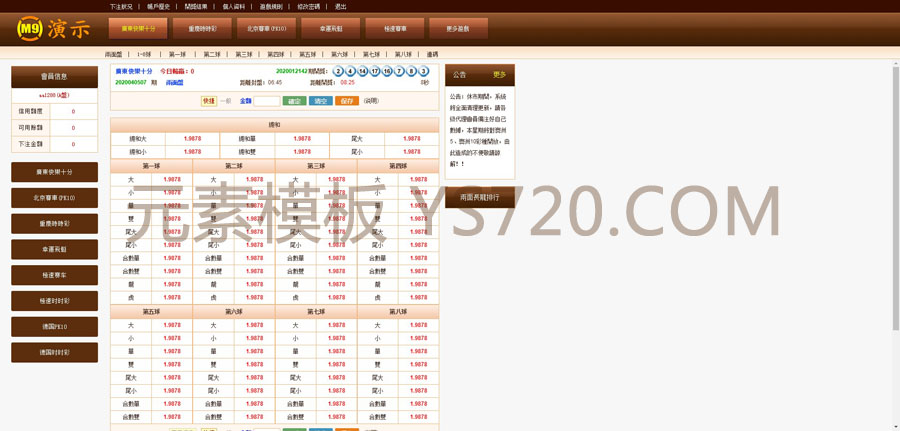Switch to the 第二球 sub-tab
Screen dimensions: 900x431
click(211, 54)
